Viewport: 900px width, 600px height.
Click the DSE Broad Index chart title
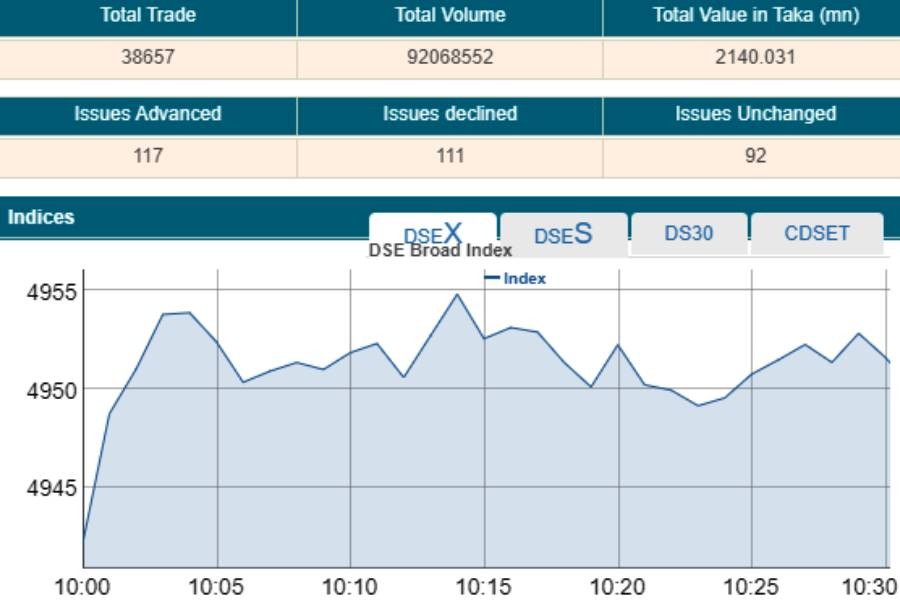click(440, 250)
